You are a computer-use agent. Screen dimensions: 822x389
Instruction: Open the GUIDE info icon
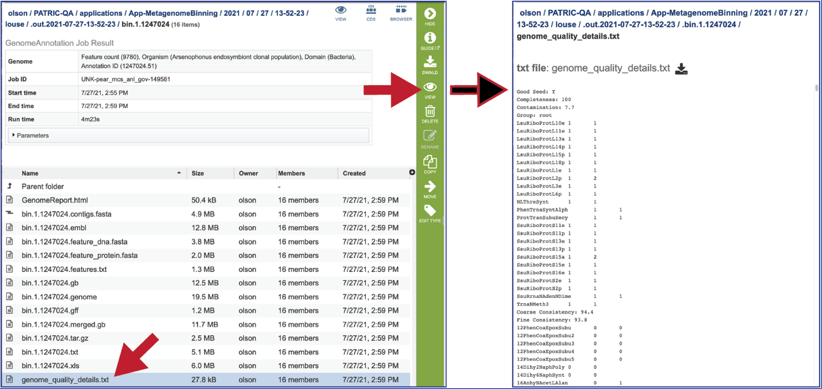point(430,39)
